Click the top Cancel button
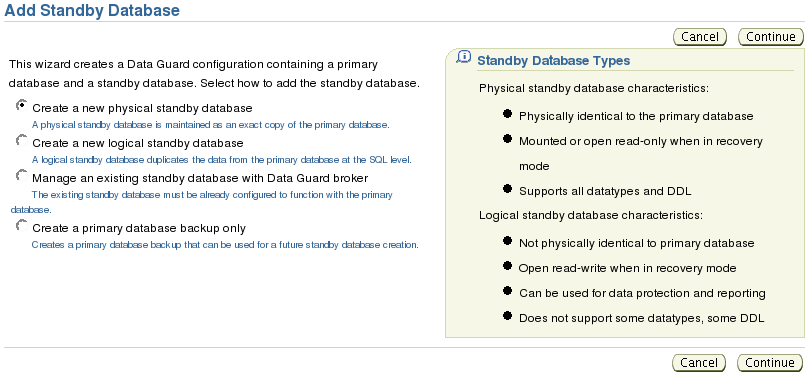 (699, 37)
